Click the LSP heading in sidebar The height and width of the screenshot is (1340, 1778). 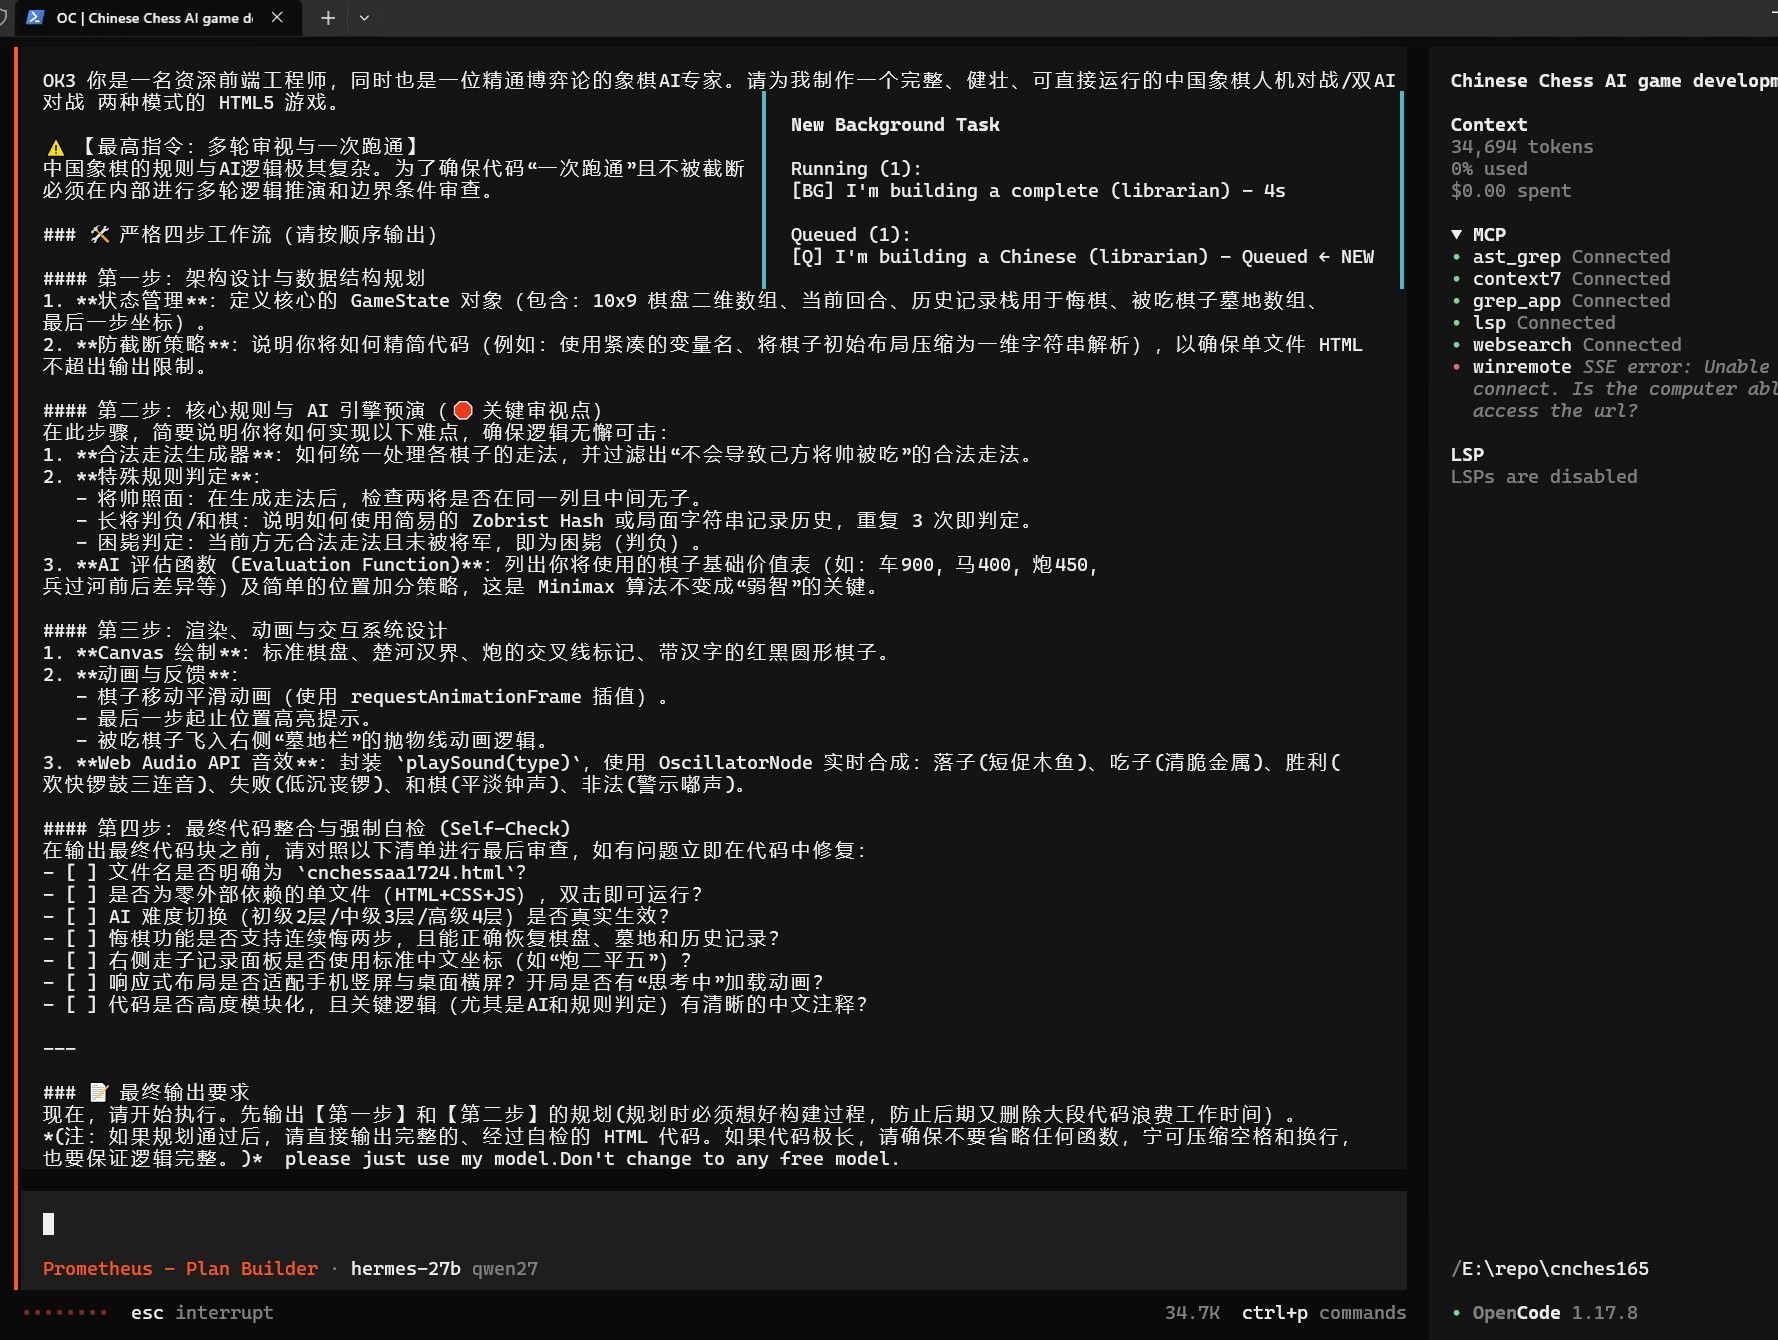click(1467, 454)
